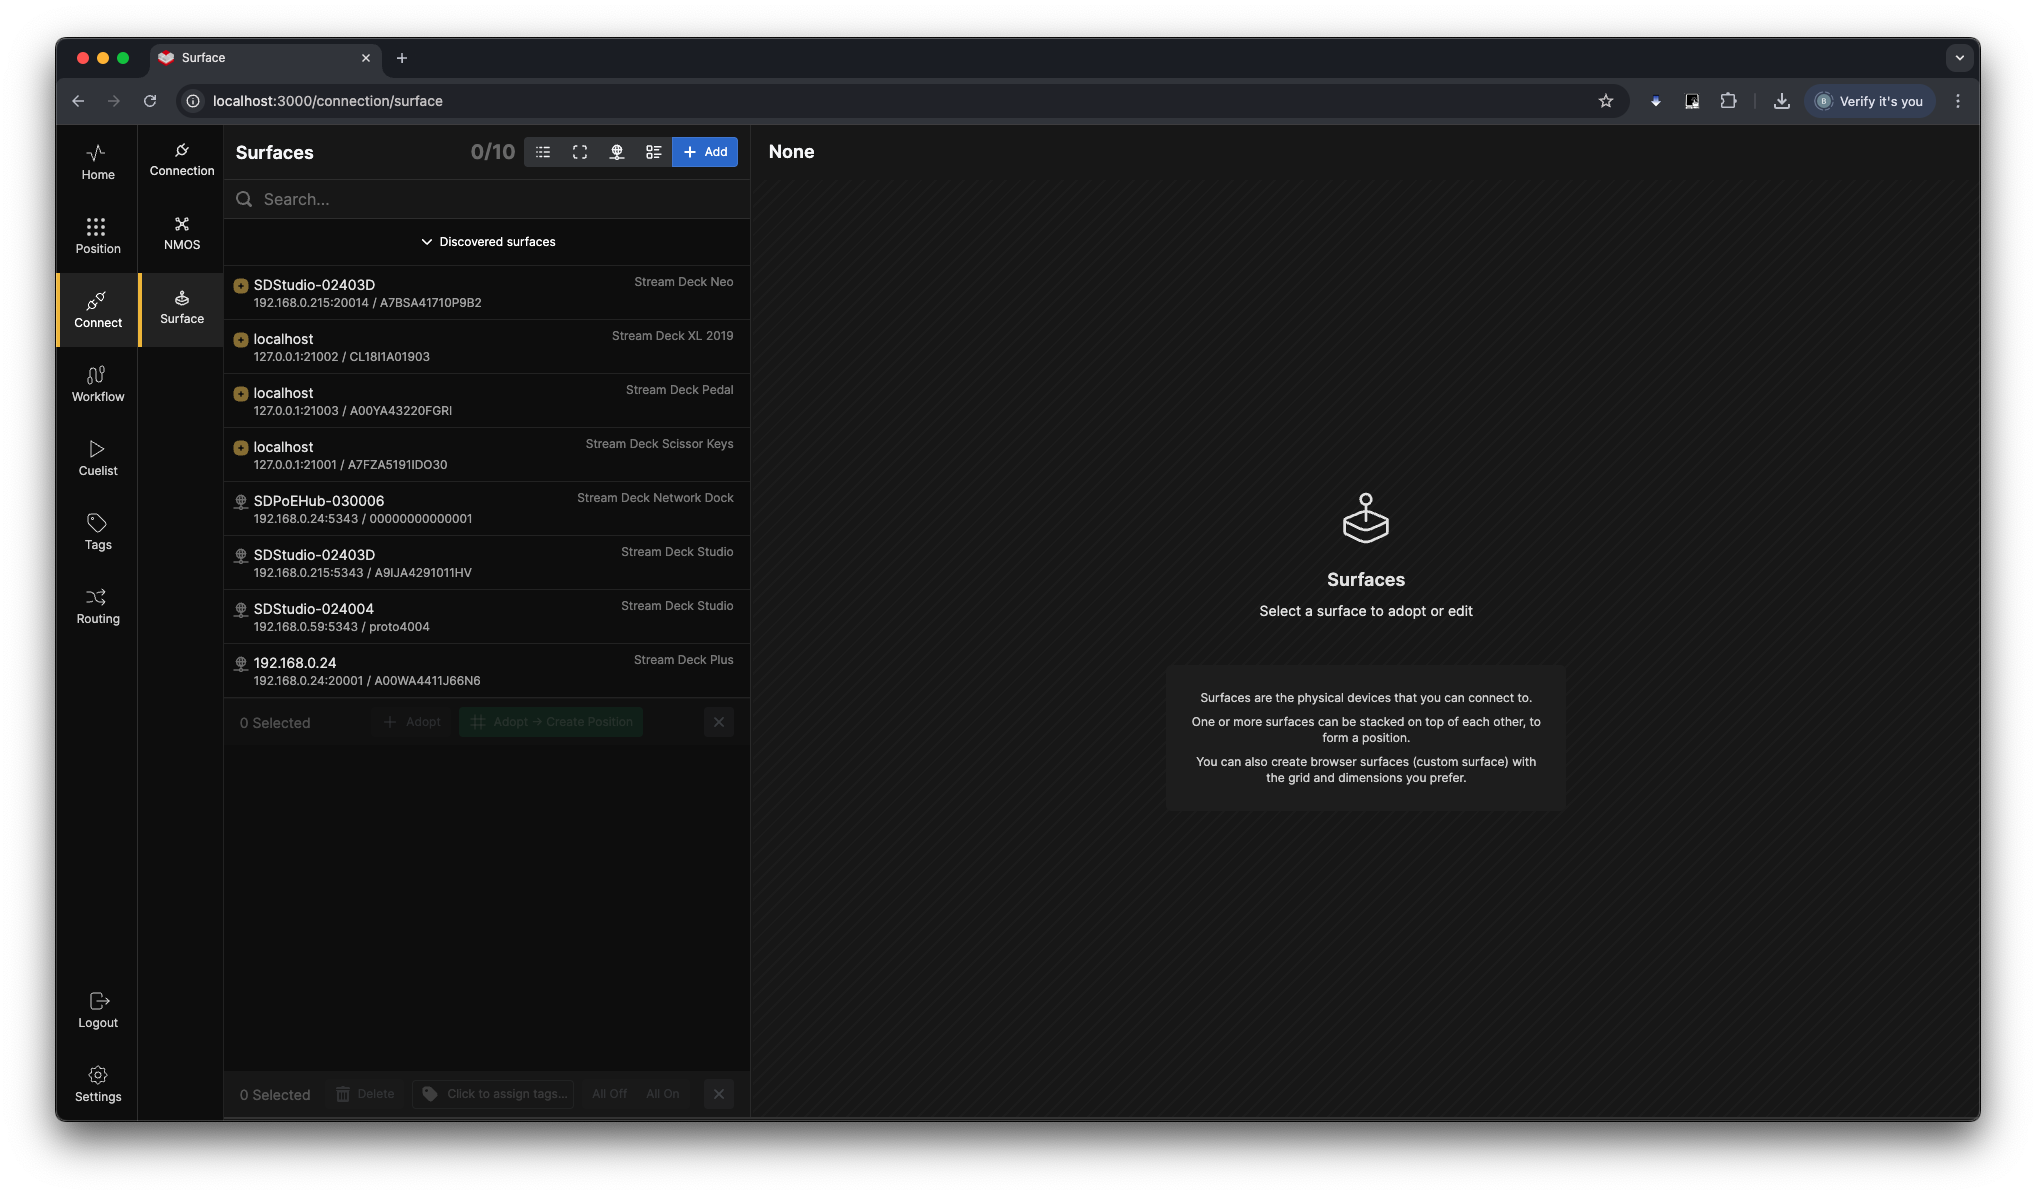The height and width of the screenshot is (1195, 2036).
Task: Bookmark this page with star icon
Action: (x=1606, y=101)
